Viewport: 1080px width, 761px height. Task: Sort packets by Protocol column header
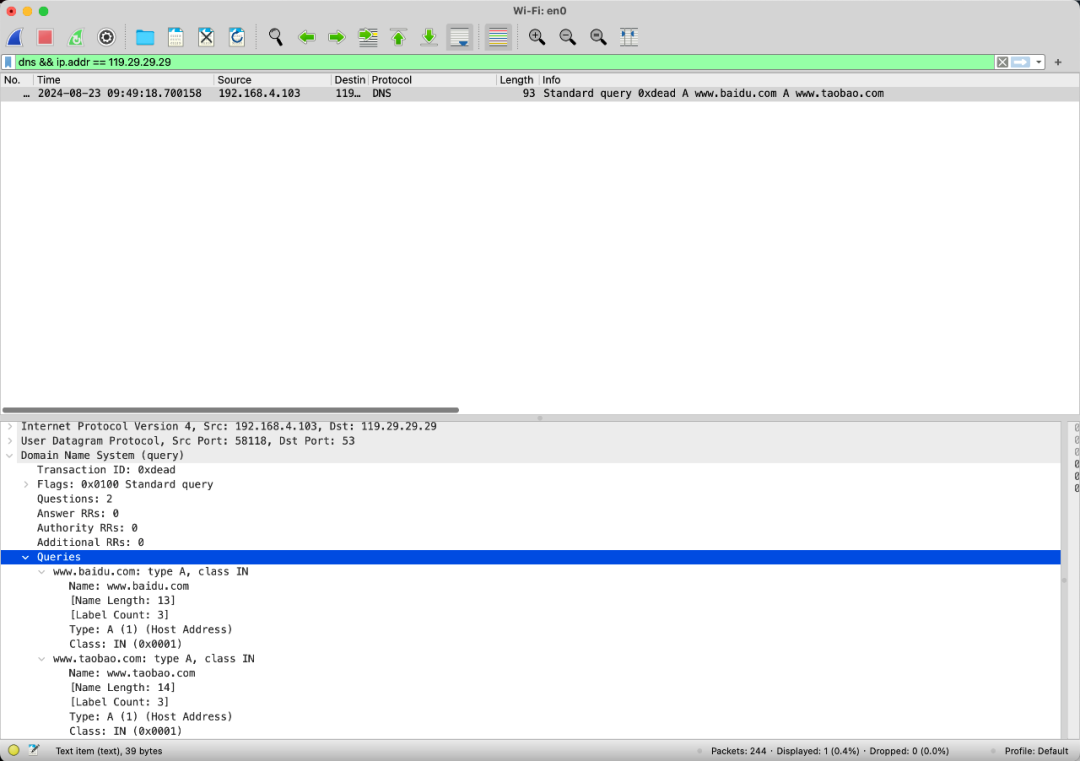(430, 80)
